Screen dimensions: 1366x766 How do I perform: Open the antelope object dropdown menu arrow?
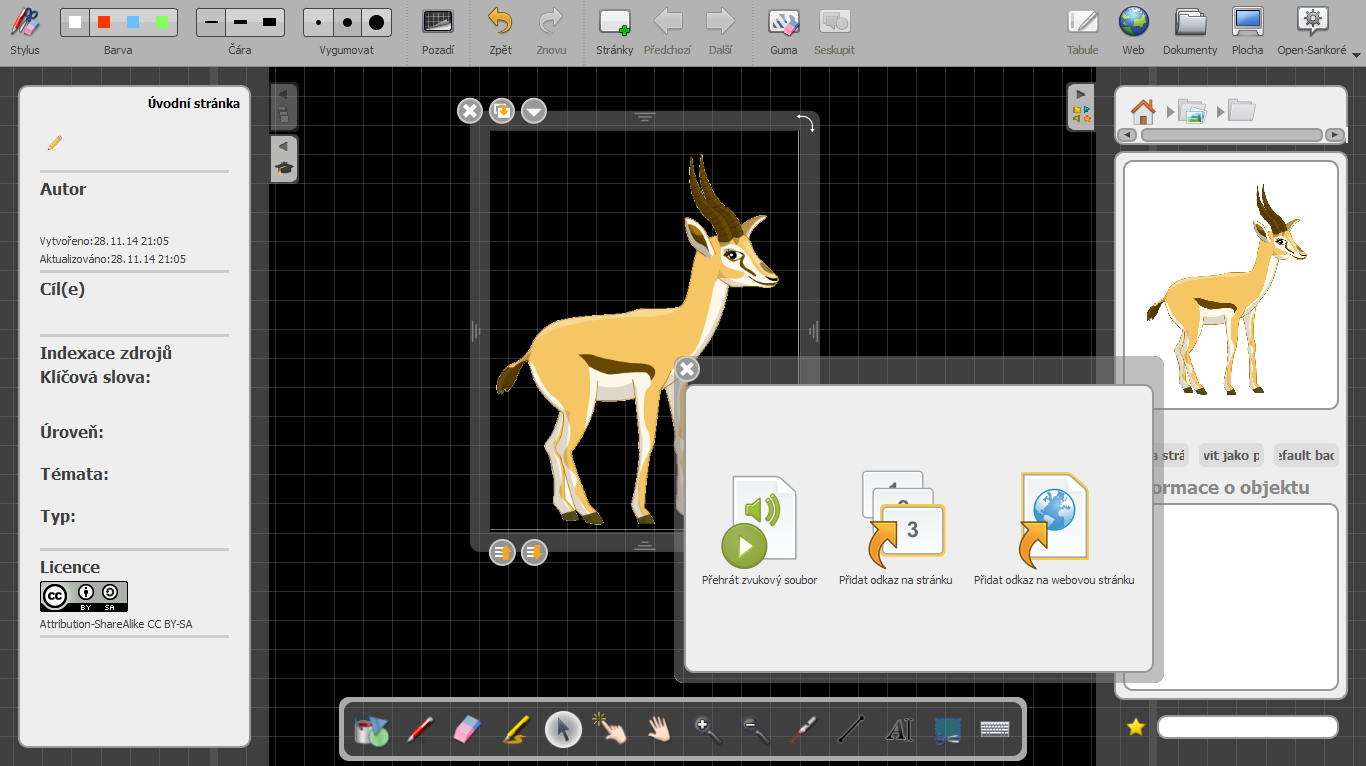pyautogui.click(x=534, y=111)
